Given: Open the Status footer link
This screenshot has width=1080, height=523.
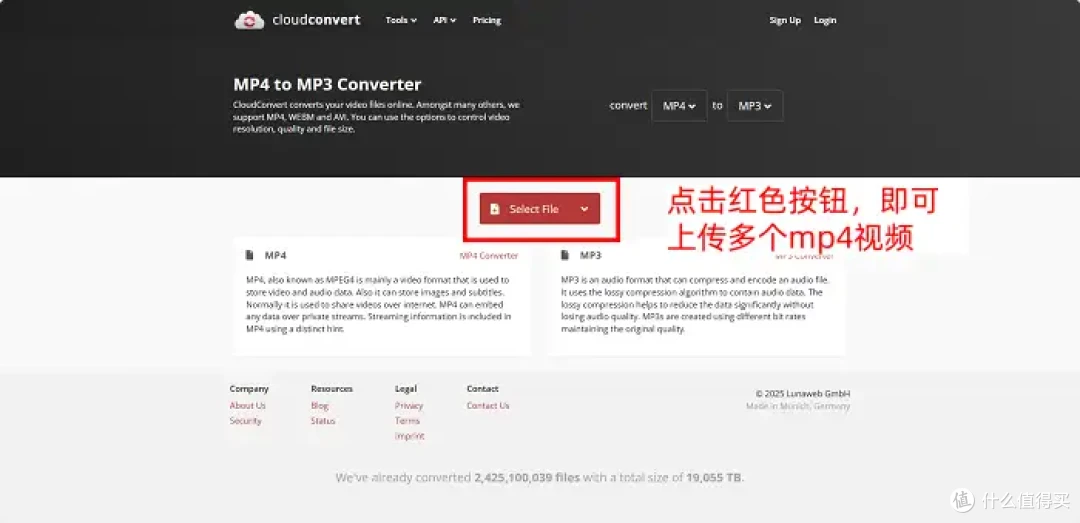Looking at the screenshot, I should pyautogui.click(x=323, y=421).
